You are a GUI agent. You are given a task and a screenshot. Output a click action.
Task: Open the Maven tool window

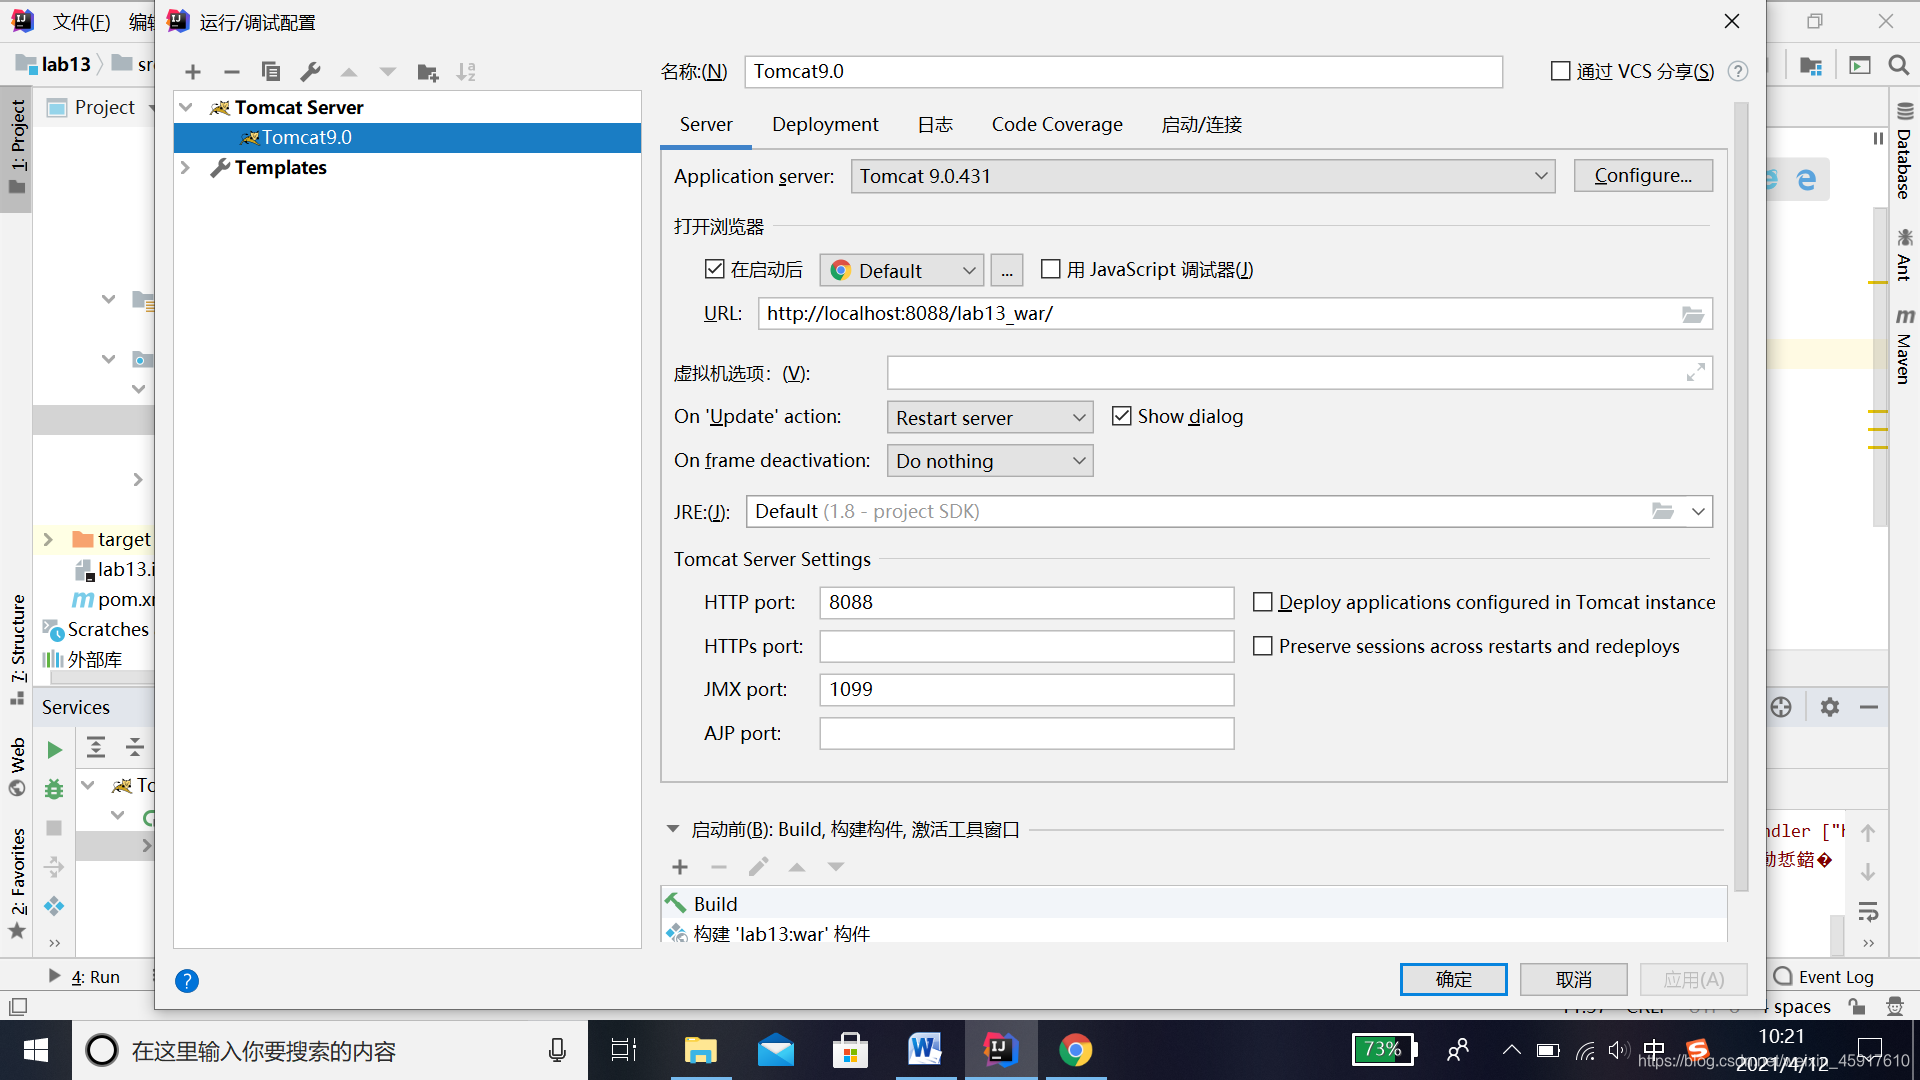[x=1904, y=345]
